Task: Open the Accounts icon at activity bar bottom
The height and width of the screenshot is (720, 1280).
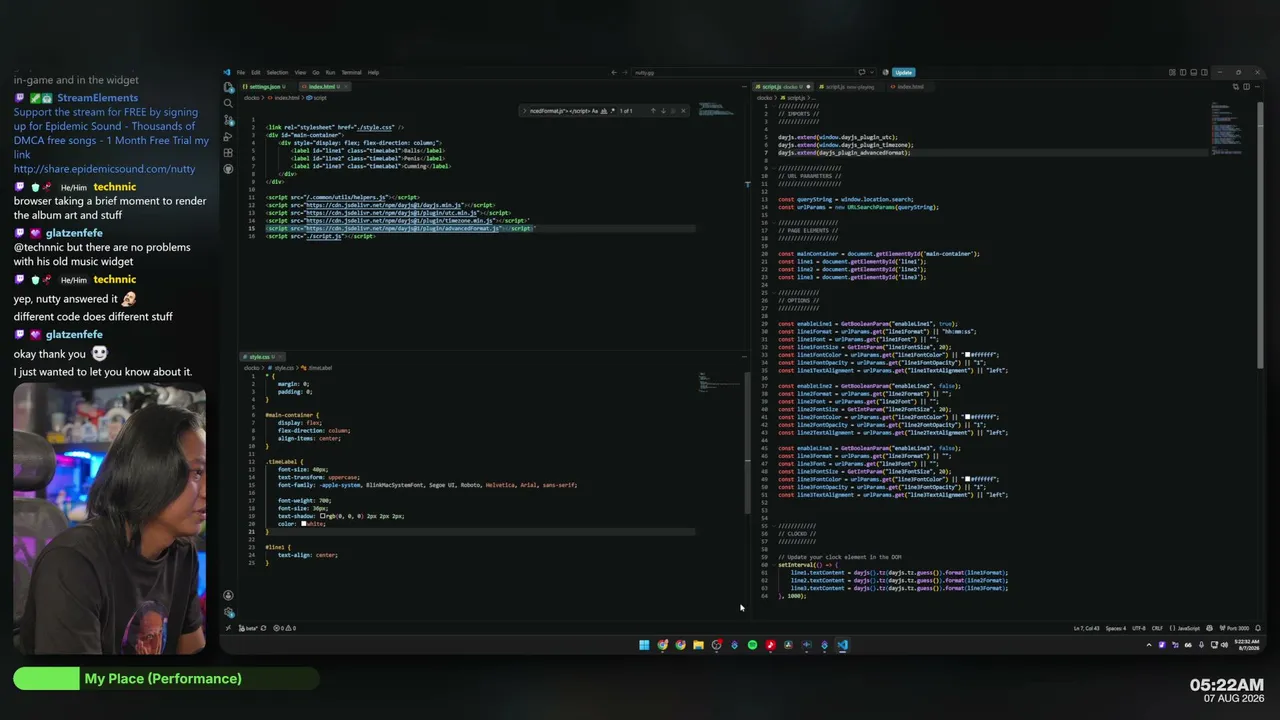Action: coord(229,596)
